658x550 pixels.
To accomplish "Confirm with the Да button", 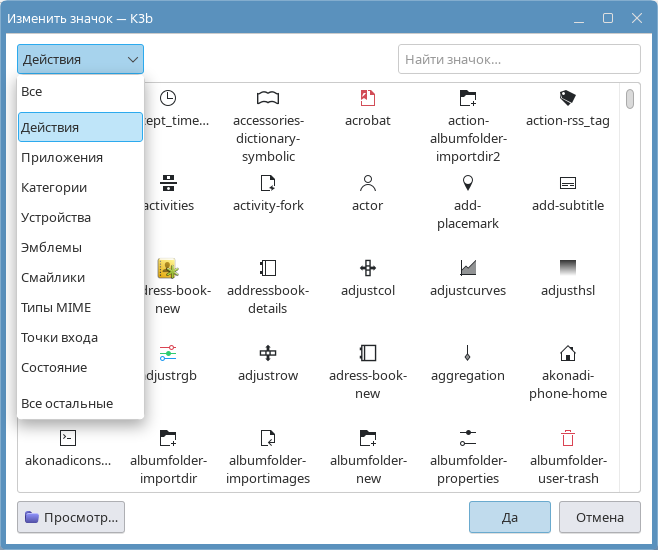I will tap(510, 517).
